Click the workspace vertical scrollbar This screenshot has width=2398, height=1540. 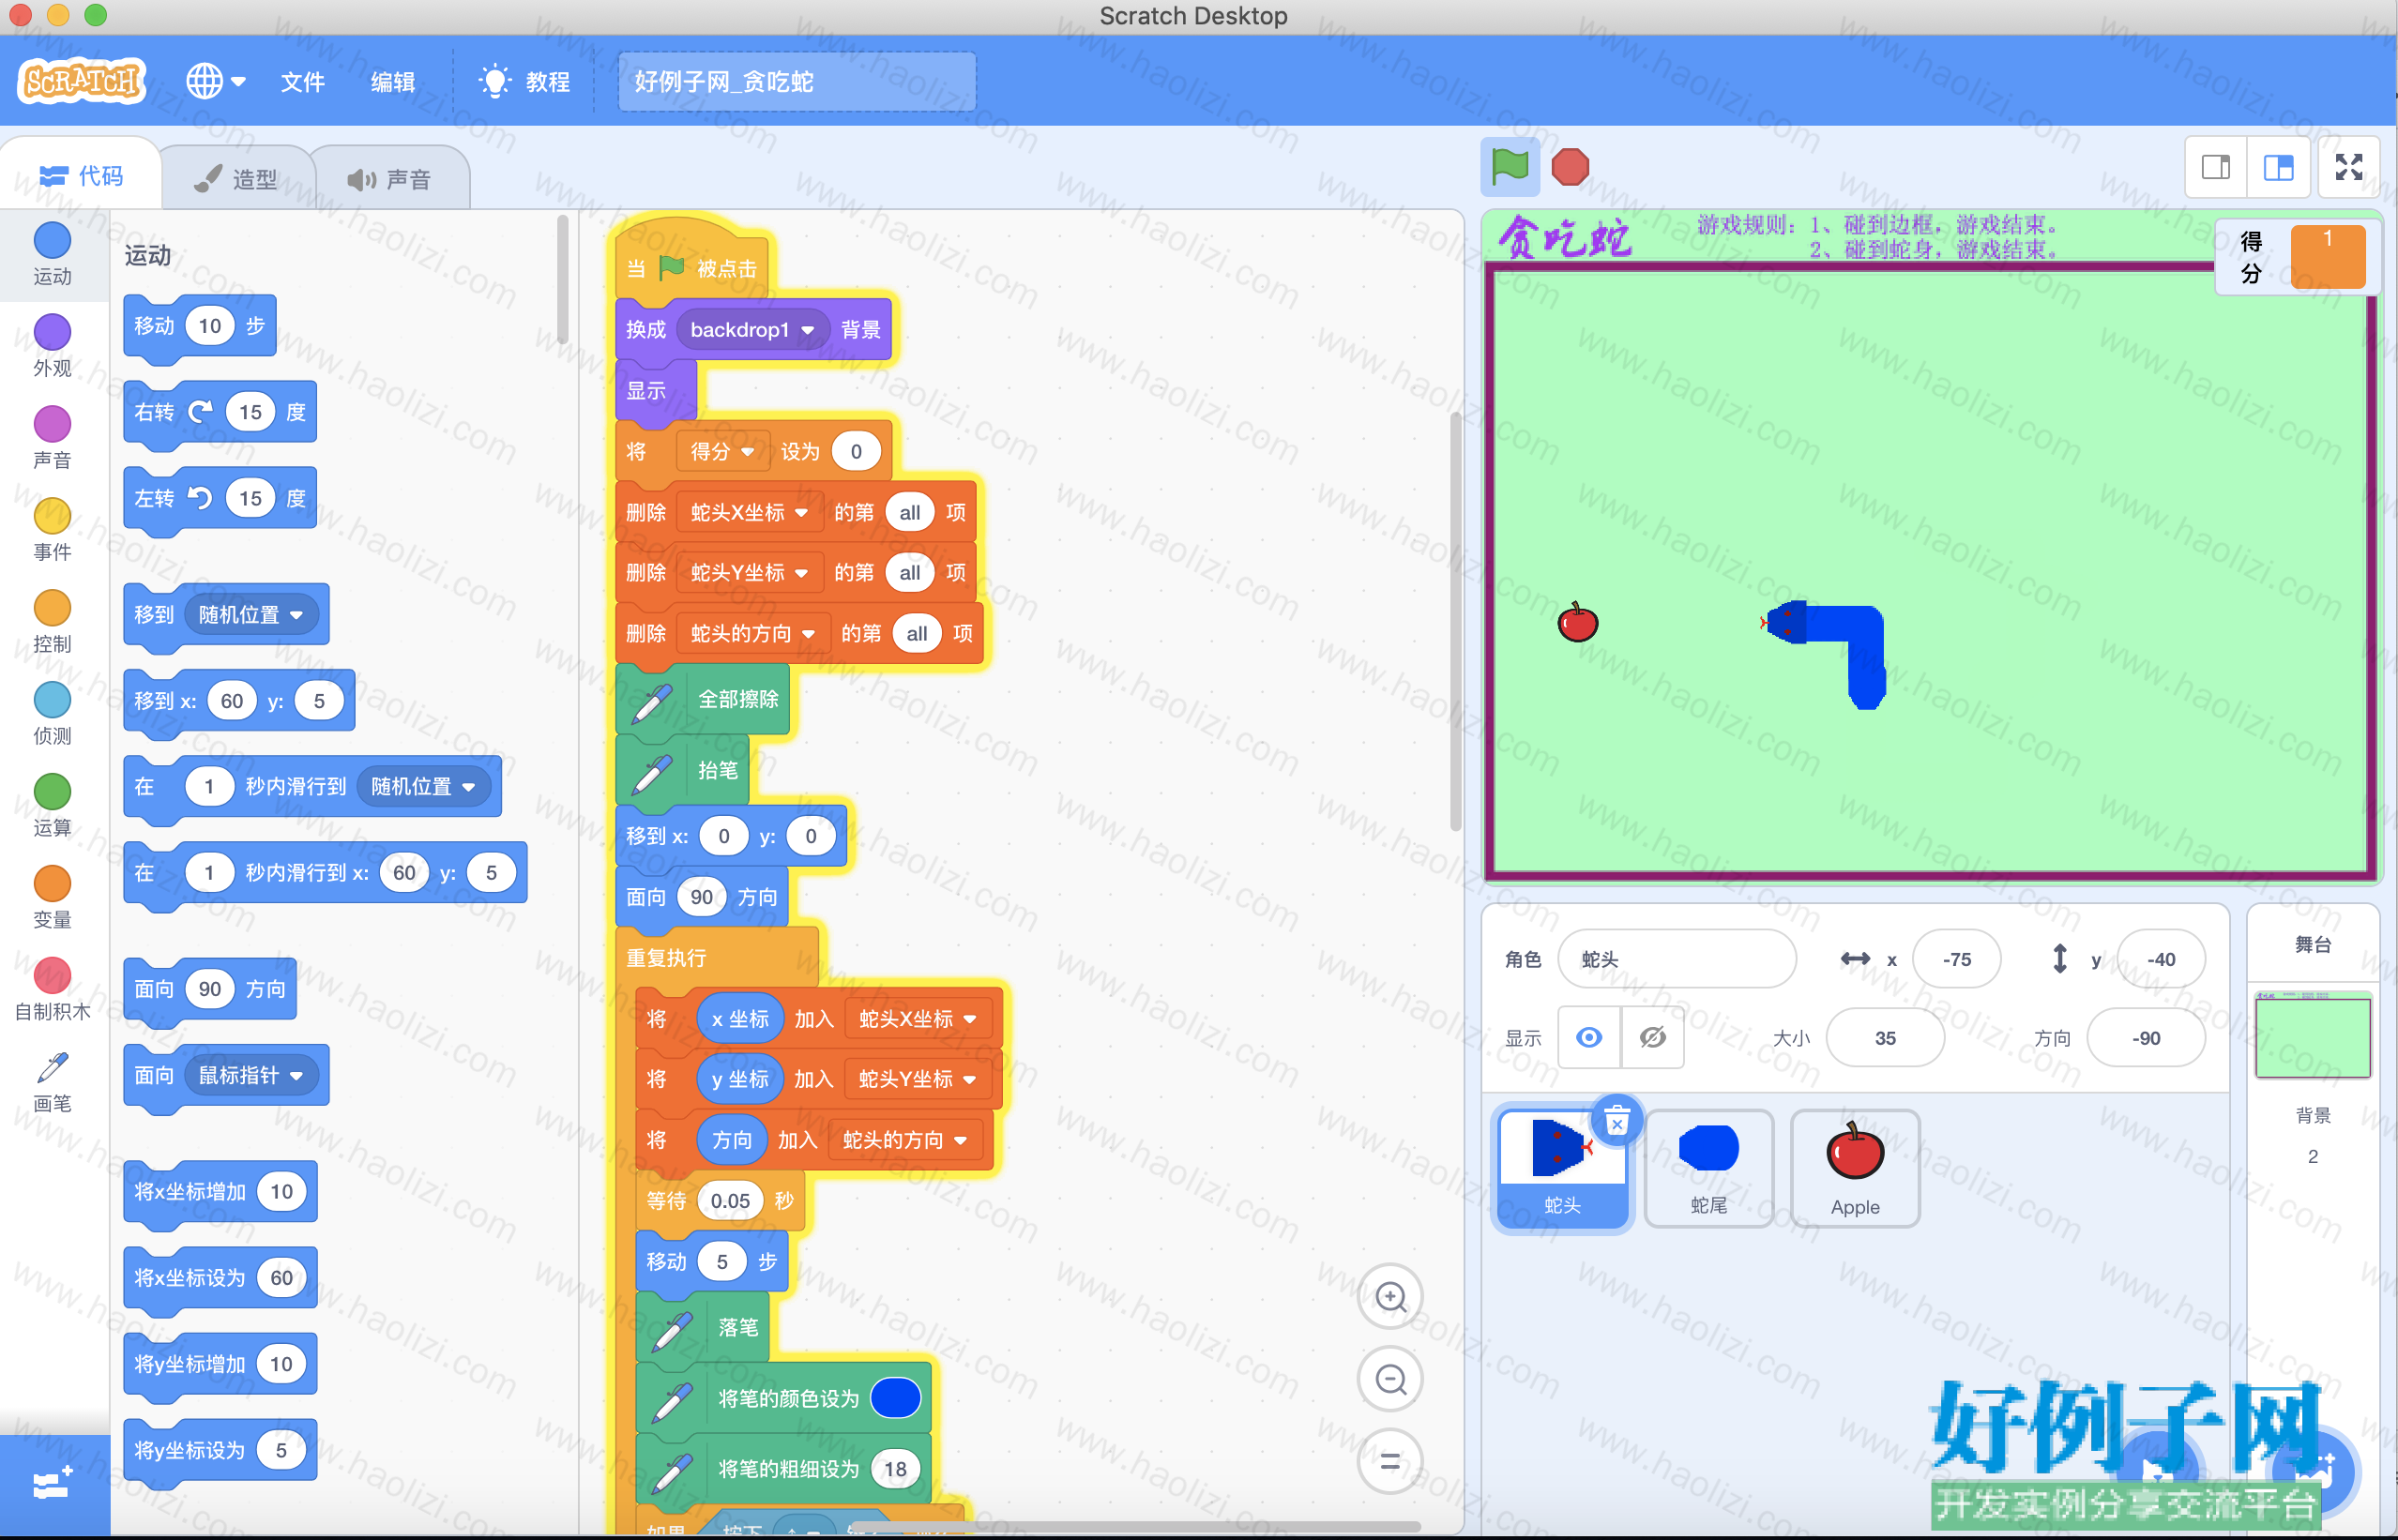[x=1455, y=620]
